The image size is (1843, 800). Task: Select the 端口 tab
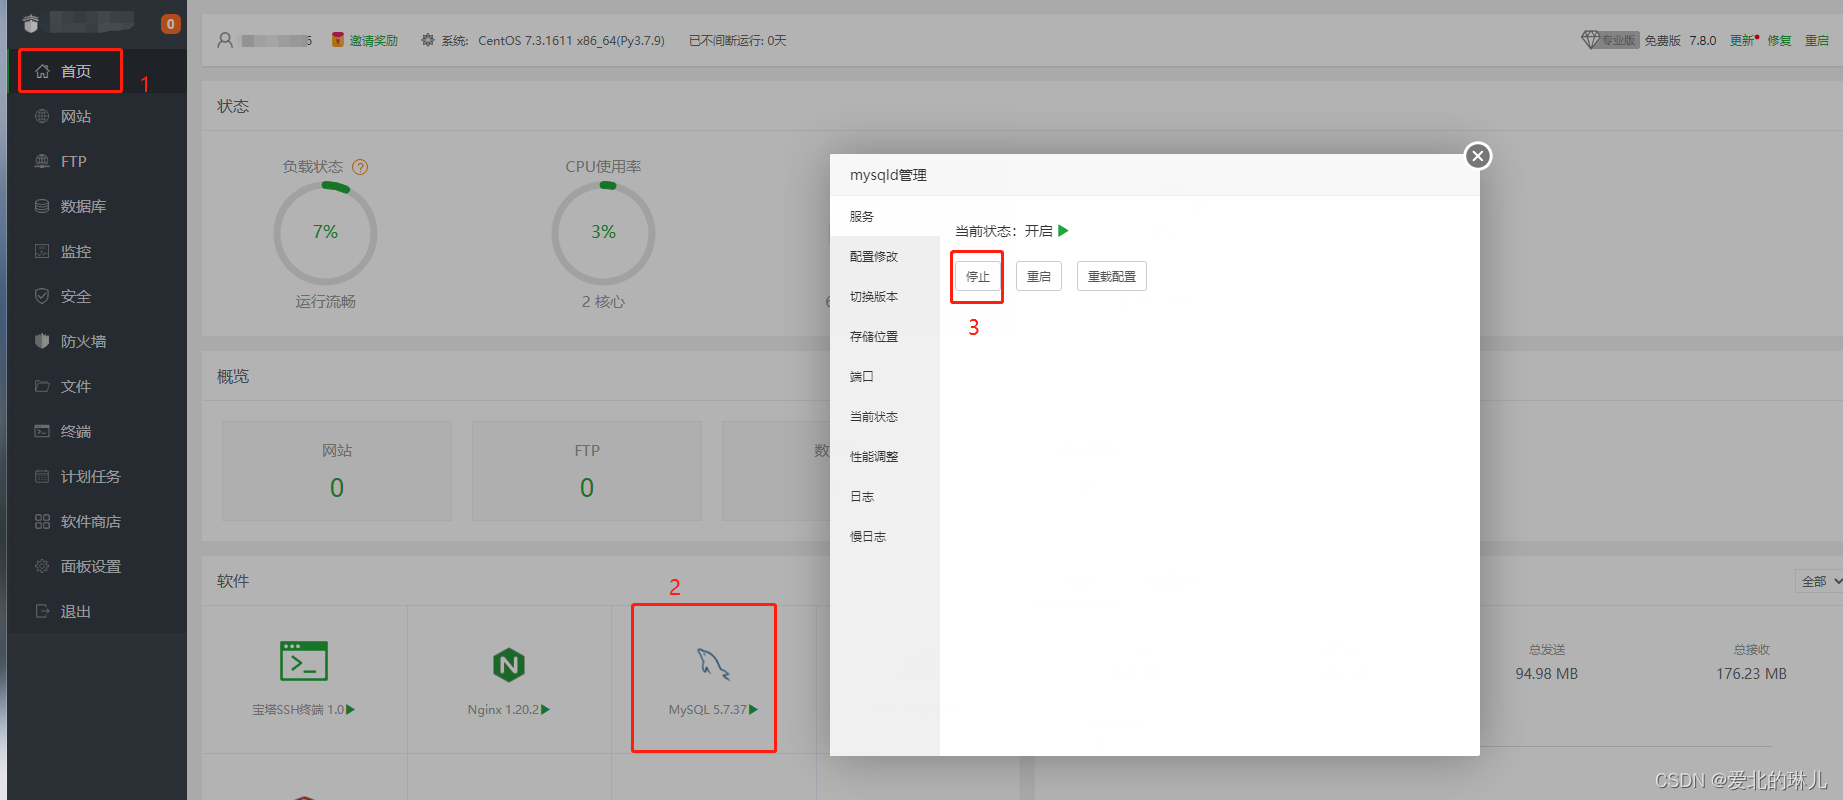(885, 376)
